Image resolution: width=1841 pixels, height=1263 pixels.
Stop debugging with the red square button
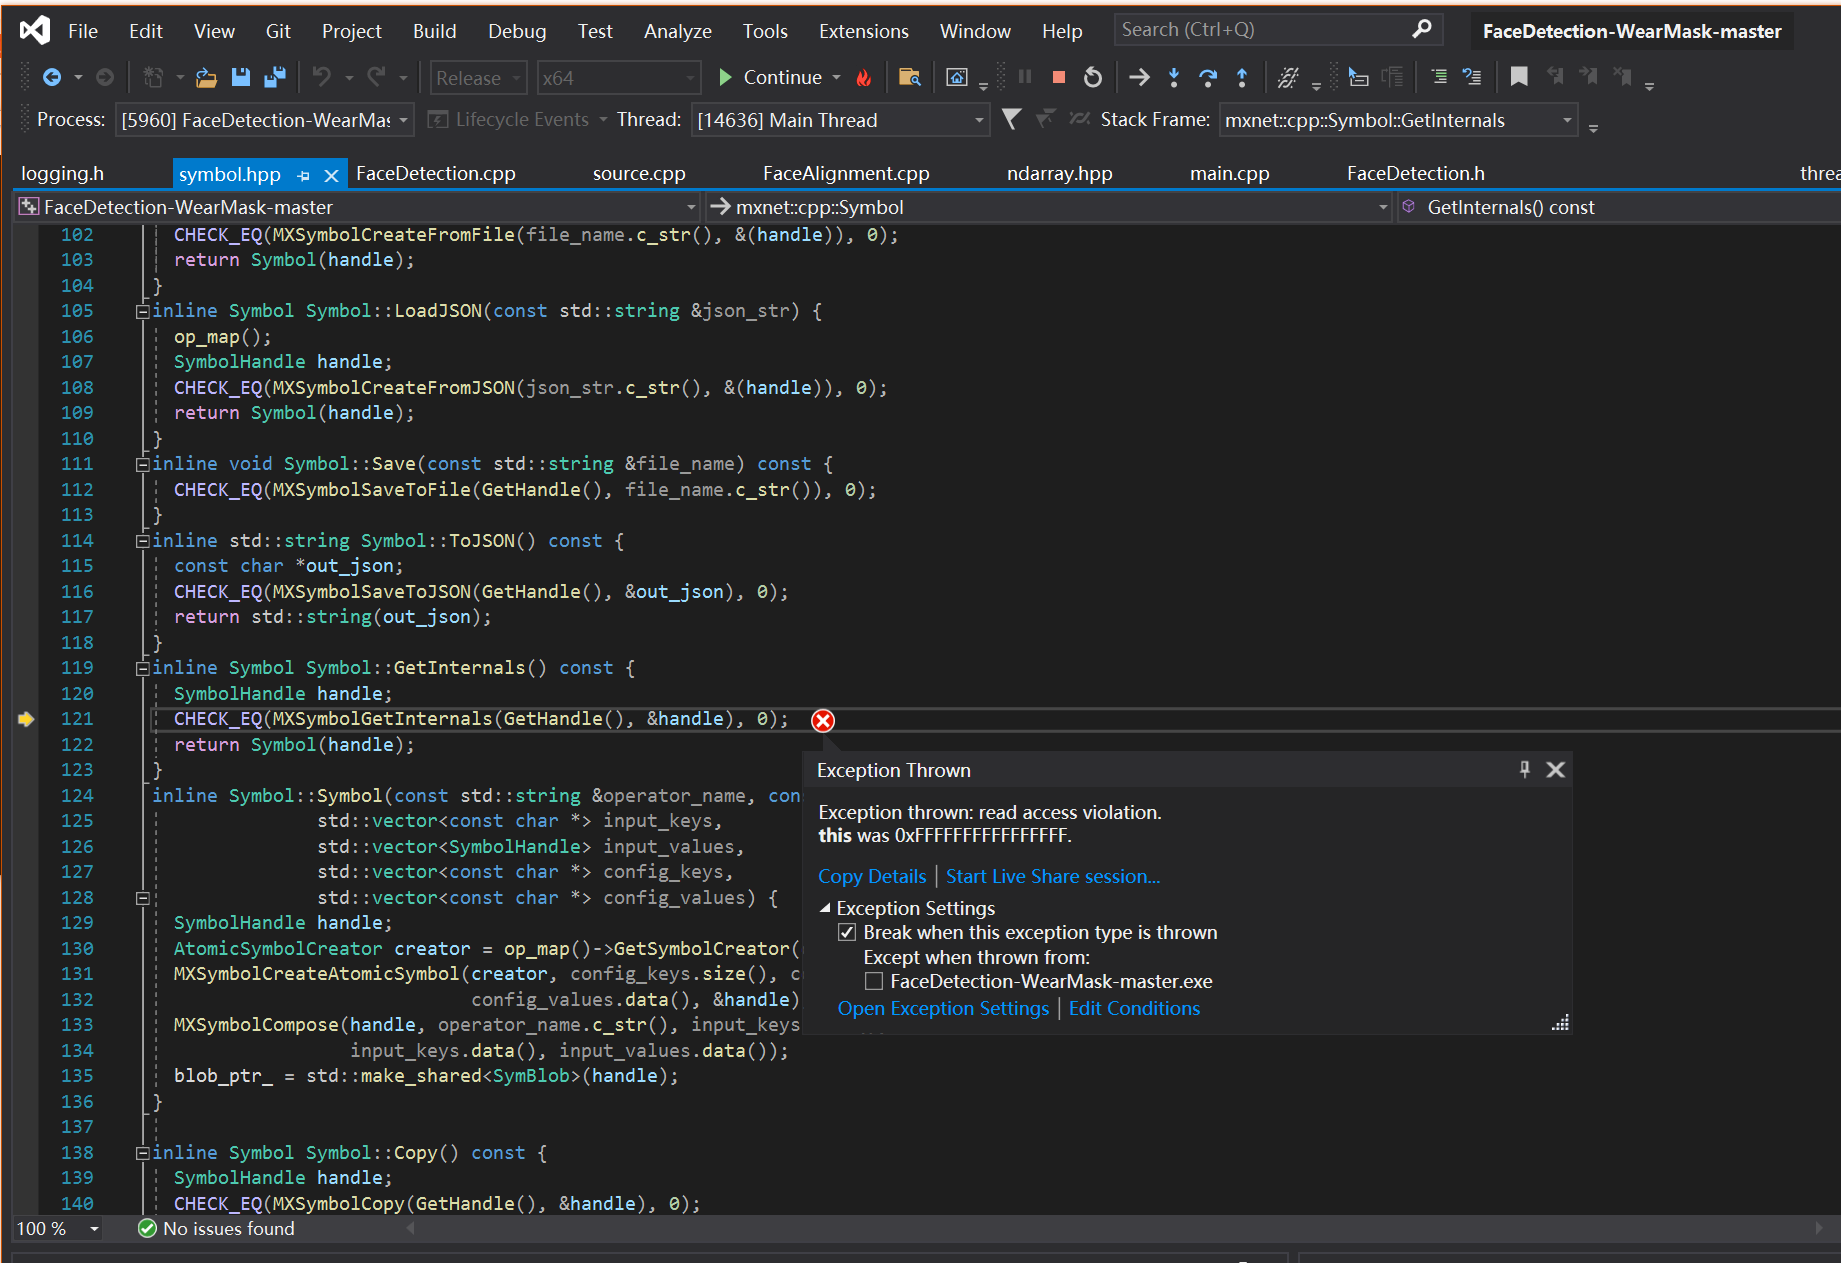click(x=1058, y=77)
